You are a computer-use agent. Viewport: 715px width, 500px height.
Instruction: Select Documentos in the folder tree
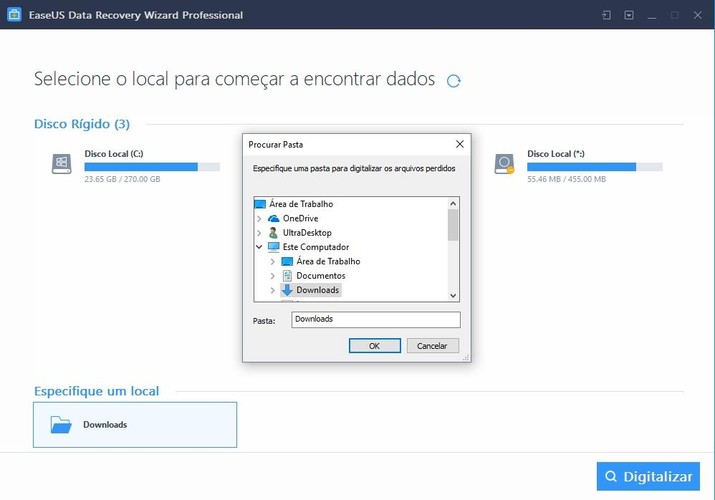[x=321, y=275]
